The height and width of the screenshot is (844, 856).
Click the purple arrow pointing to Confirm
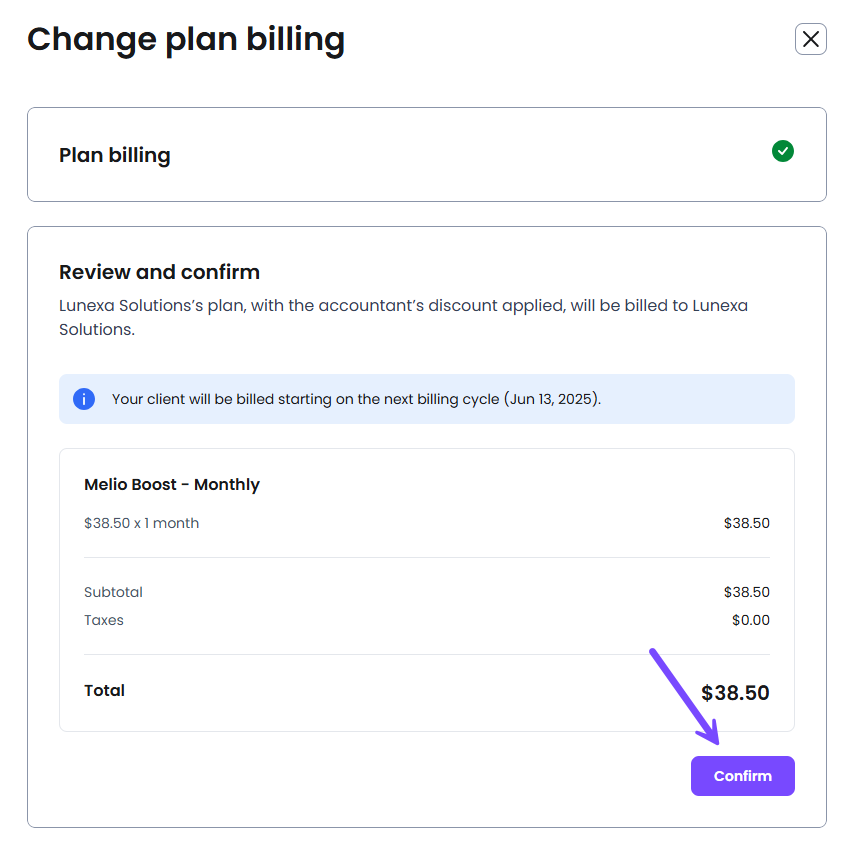coord(684,696)
